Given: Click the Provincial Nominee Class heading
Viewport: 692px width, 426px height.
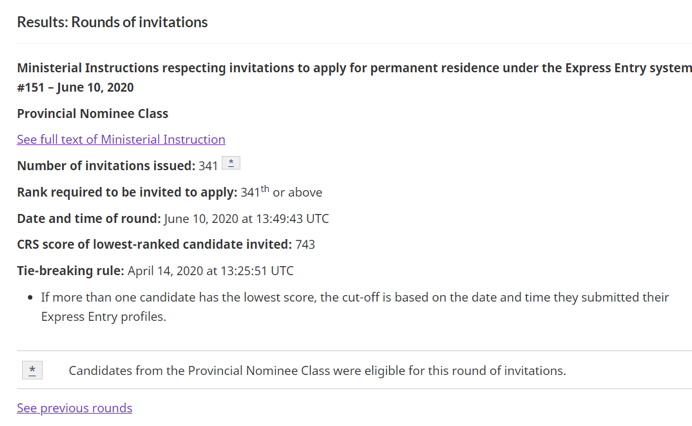Looking at the screenshot, I should click(92, 113).
